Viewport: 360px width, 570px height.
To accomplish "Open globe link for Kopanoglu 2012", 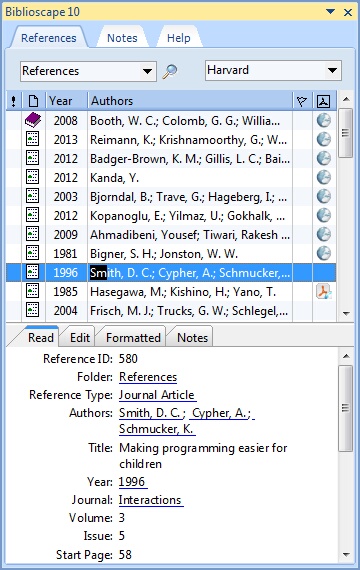I will 324,215.
